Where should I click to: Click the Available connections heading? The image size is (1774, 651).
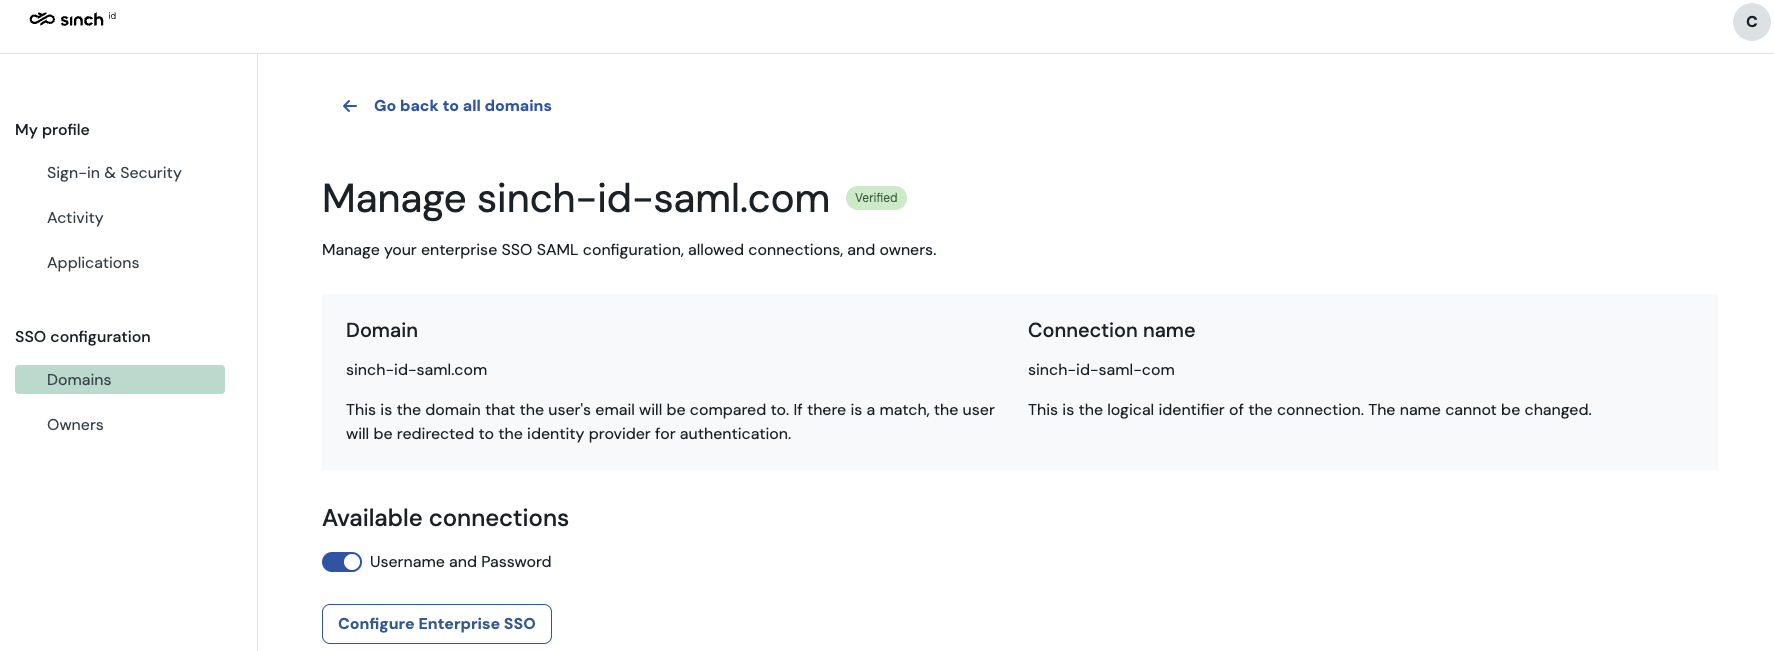pyautogui.click(x=445, y=518)
